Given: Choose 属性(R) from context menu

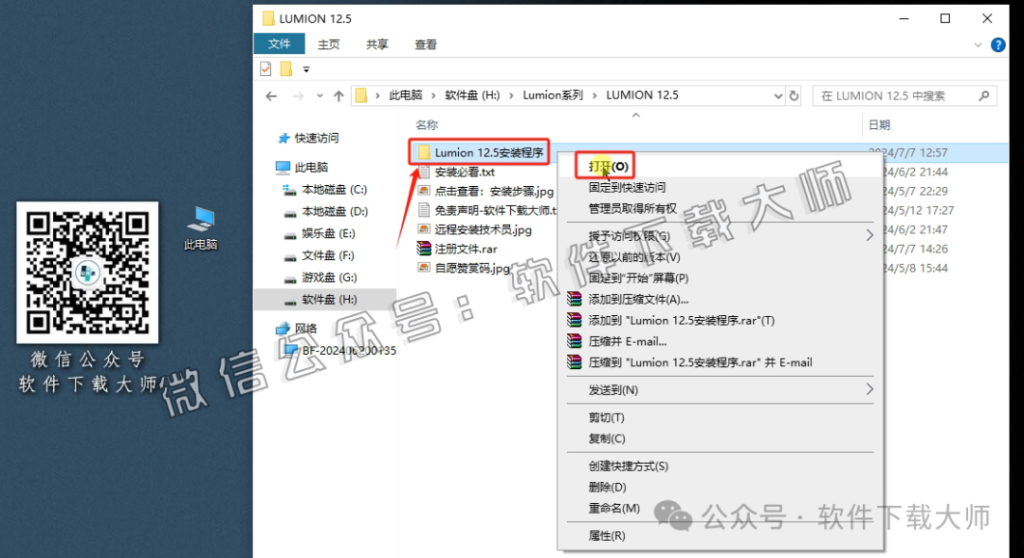Looking at the screenshot, I should pos(607,536).
